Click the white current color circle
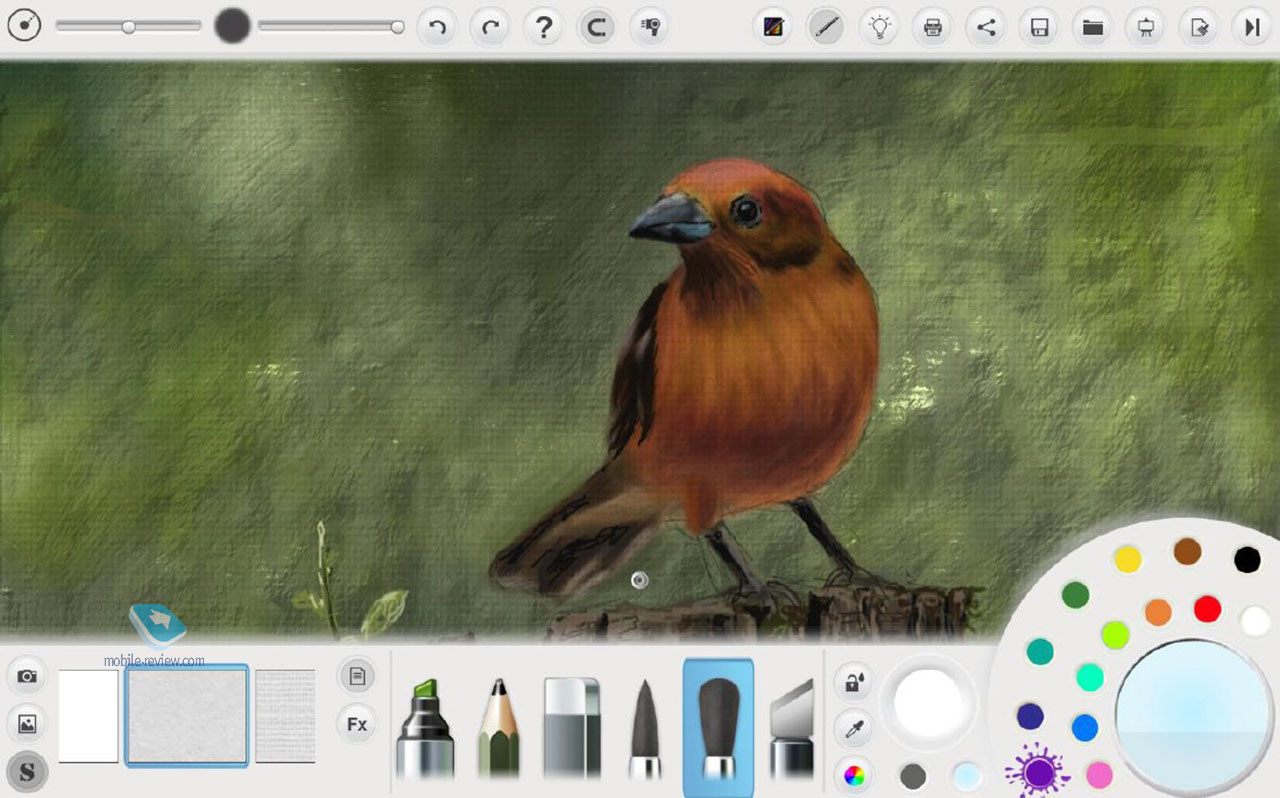 [x=927, y=703]
